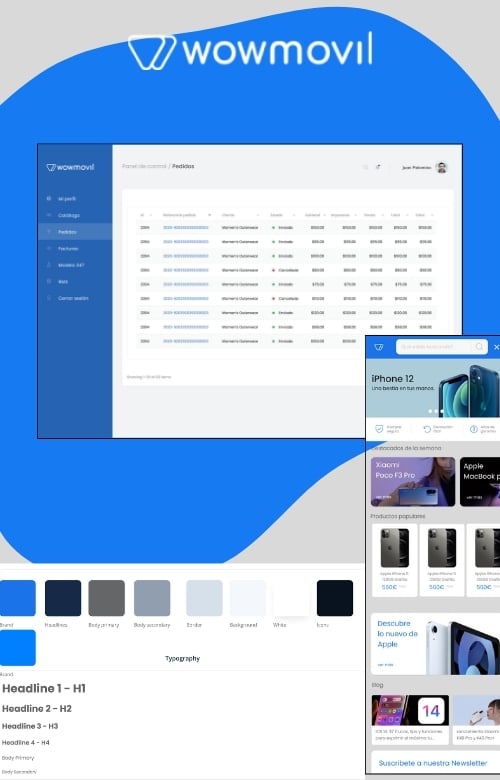
Task: Select the second carousel dot on iPhone banner
Action: pos(436,411)
